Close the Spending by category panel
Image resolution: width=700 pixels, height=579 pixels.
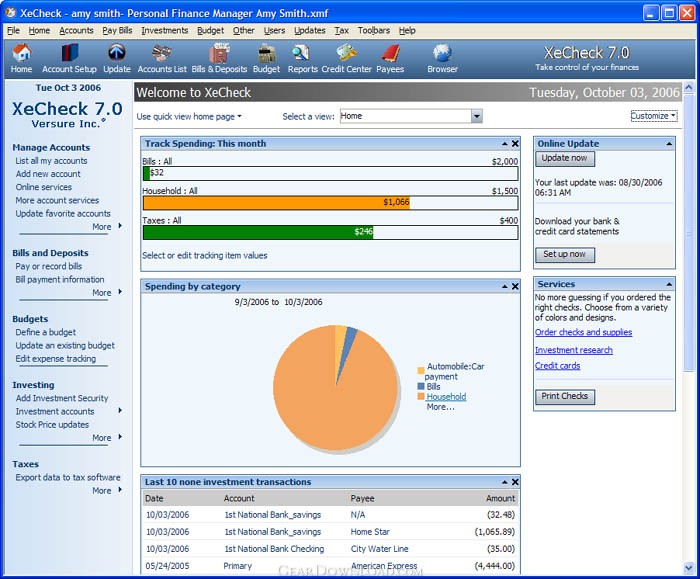(x=515, y=287)
